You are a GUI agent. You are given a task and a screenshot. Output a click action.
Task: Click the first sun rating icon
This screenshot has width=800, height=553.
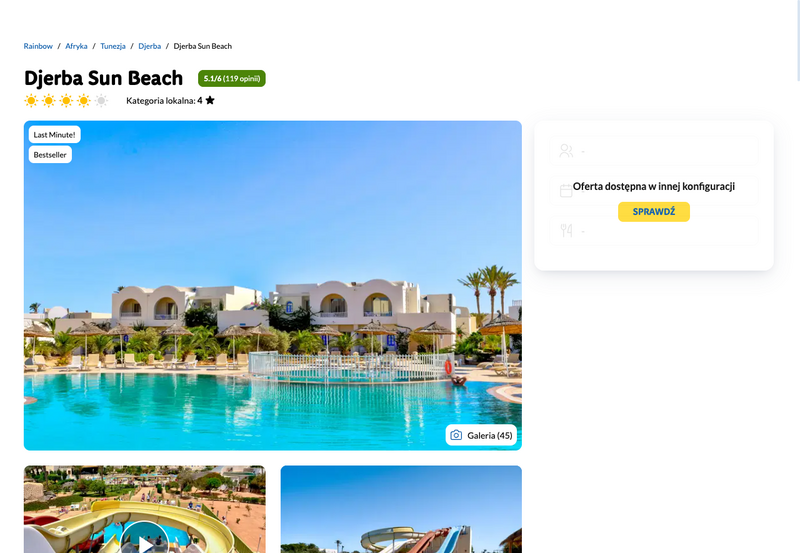31,100
